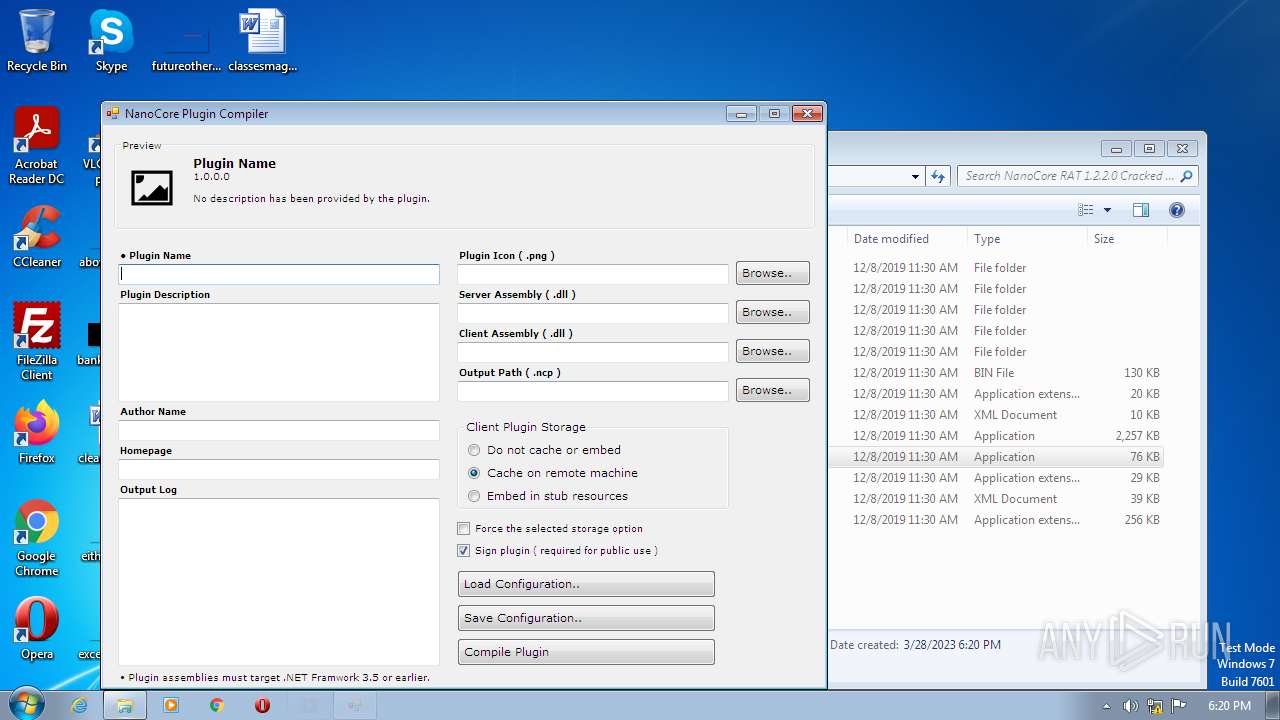1280x720 pixels.
Task: Sort by the Date modified column
Action: [905, 239]
